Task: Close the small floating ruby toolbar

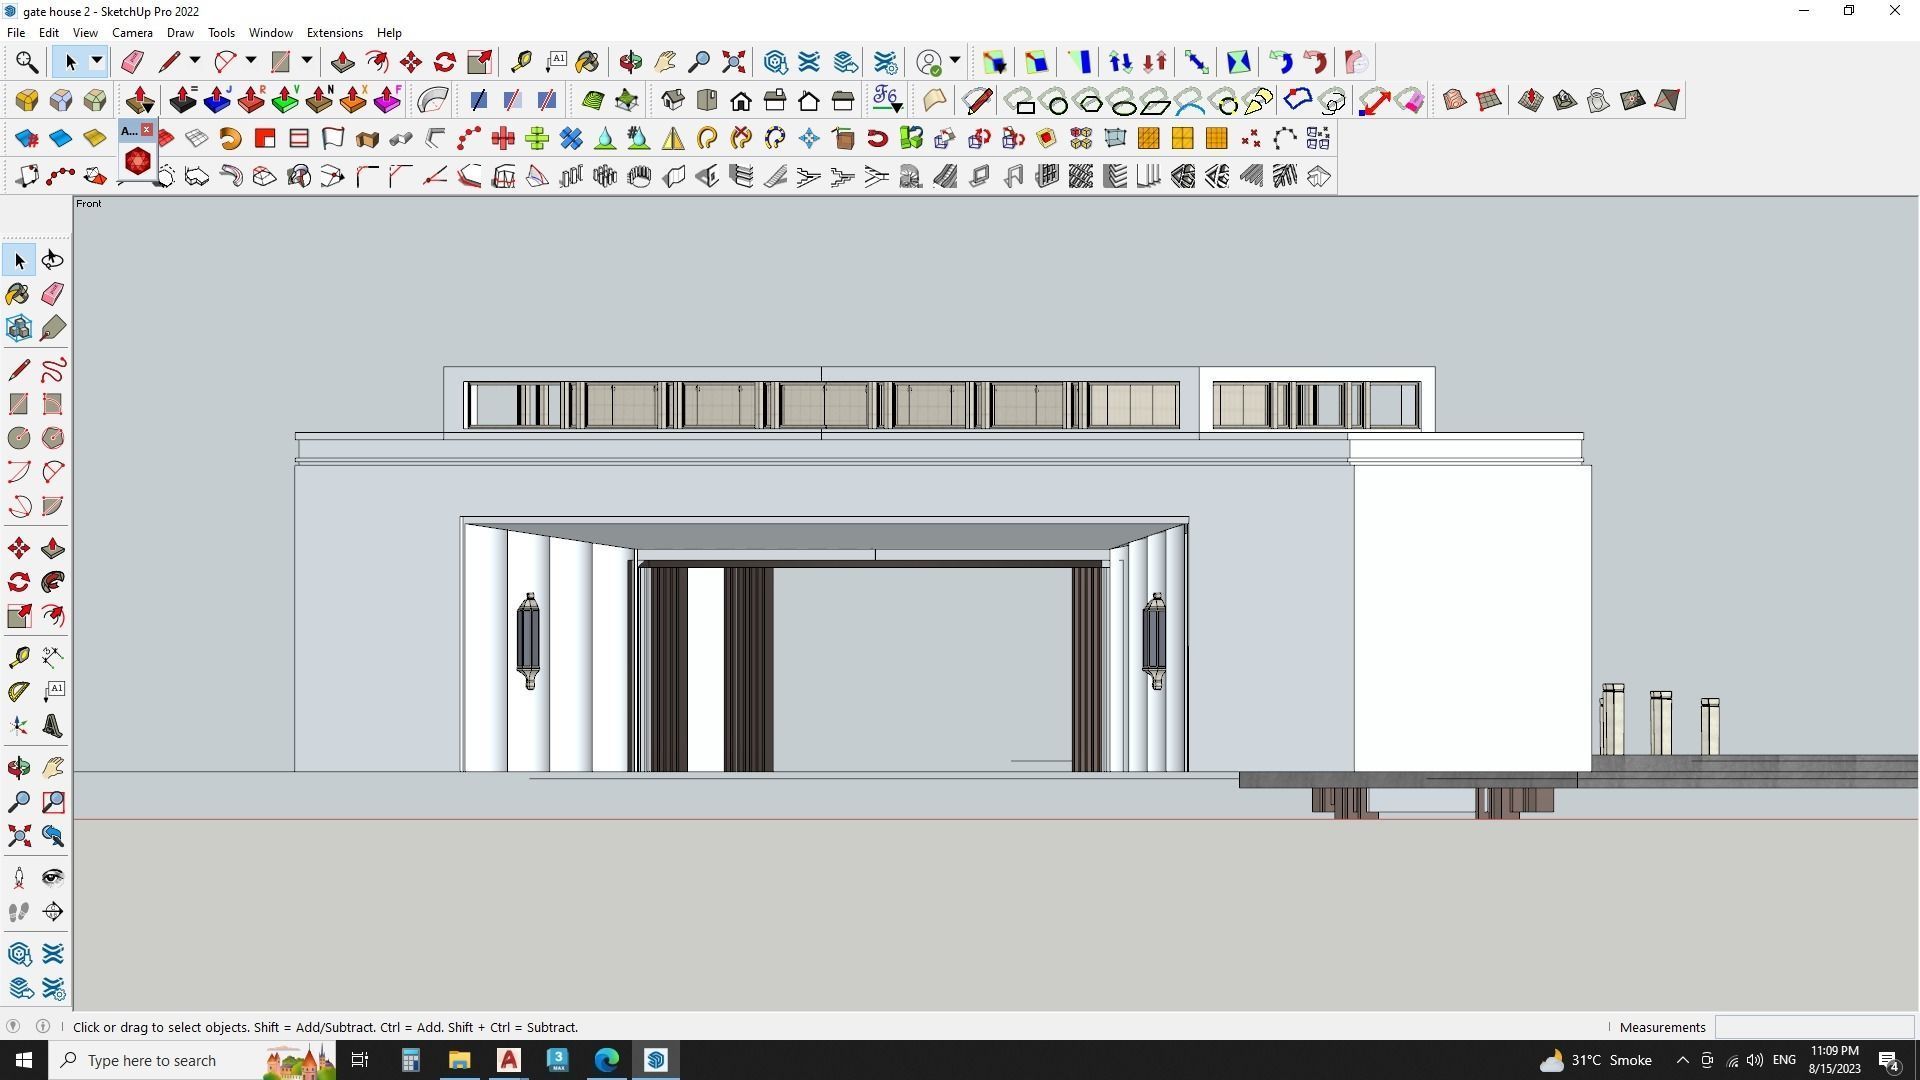Action: (x=147, y=130)
